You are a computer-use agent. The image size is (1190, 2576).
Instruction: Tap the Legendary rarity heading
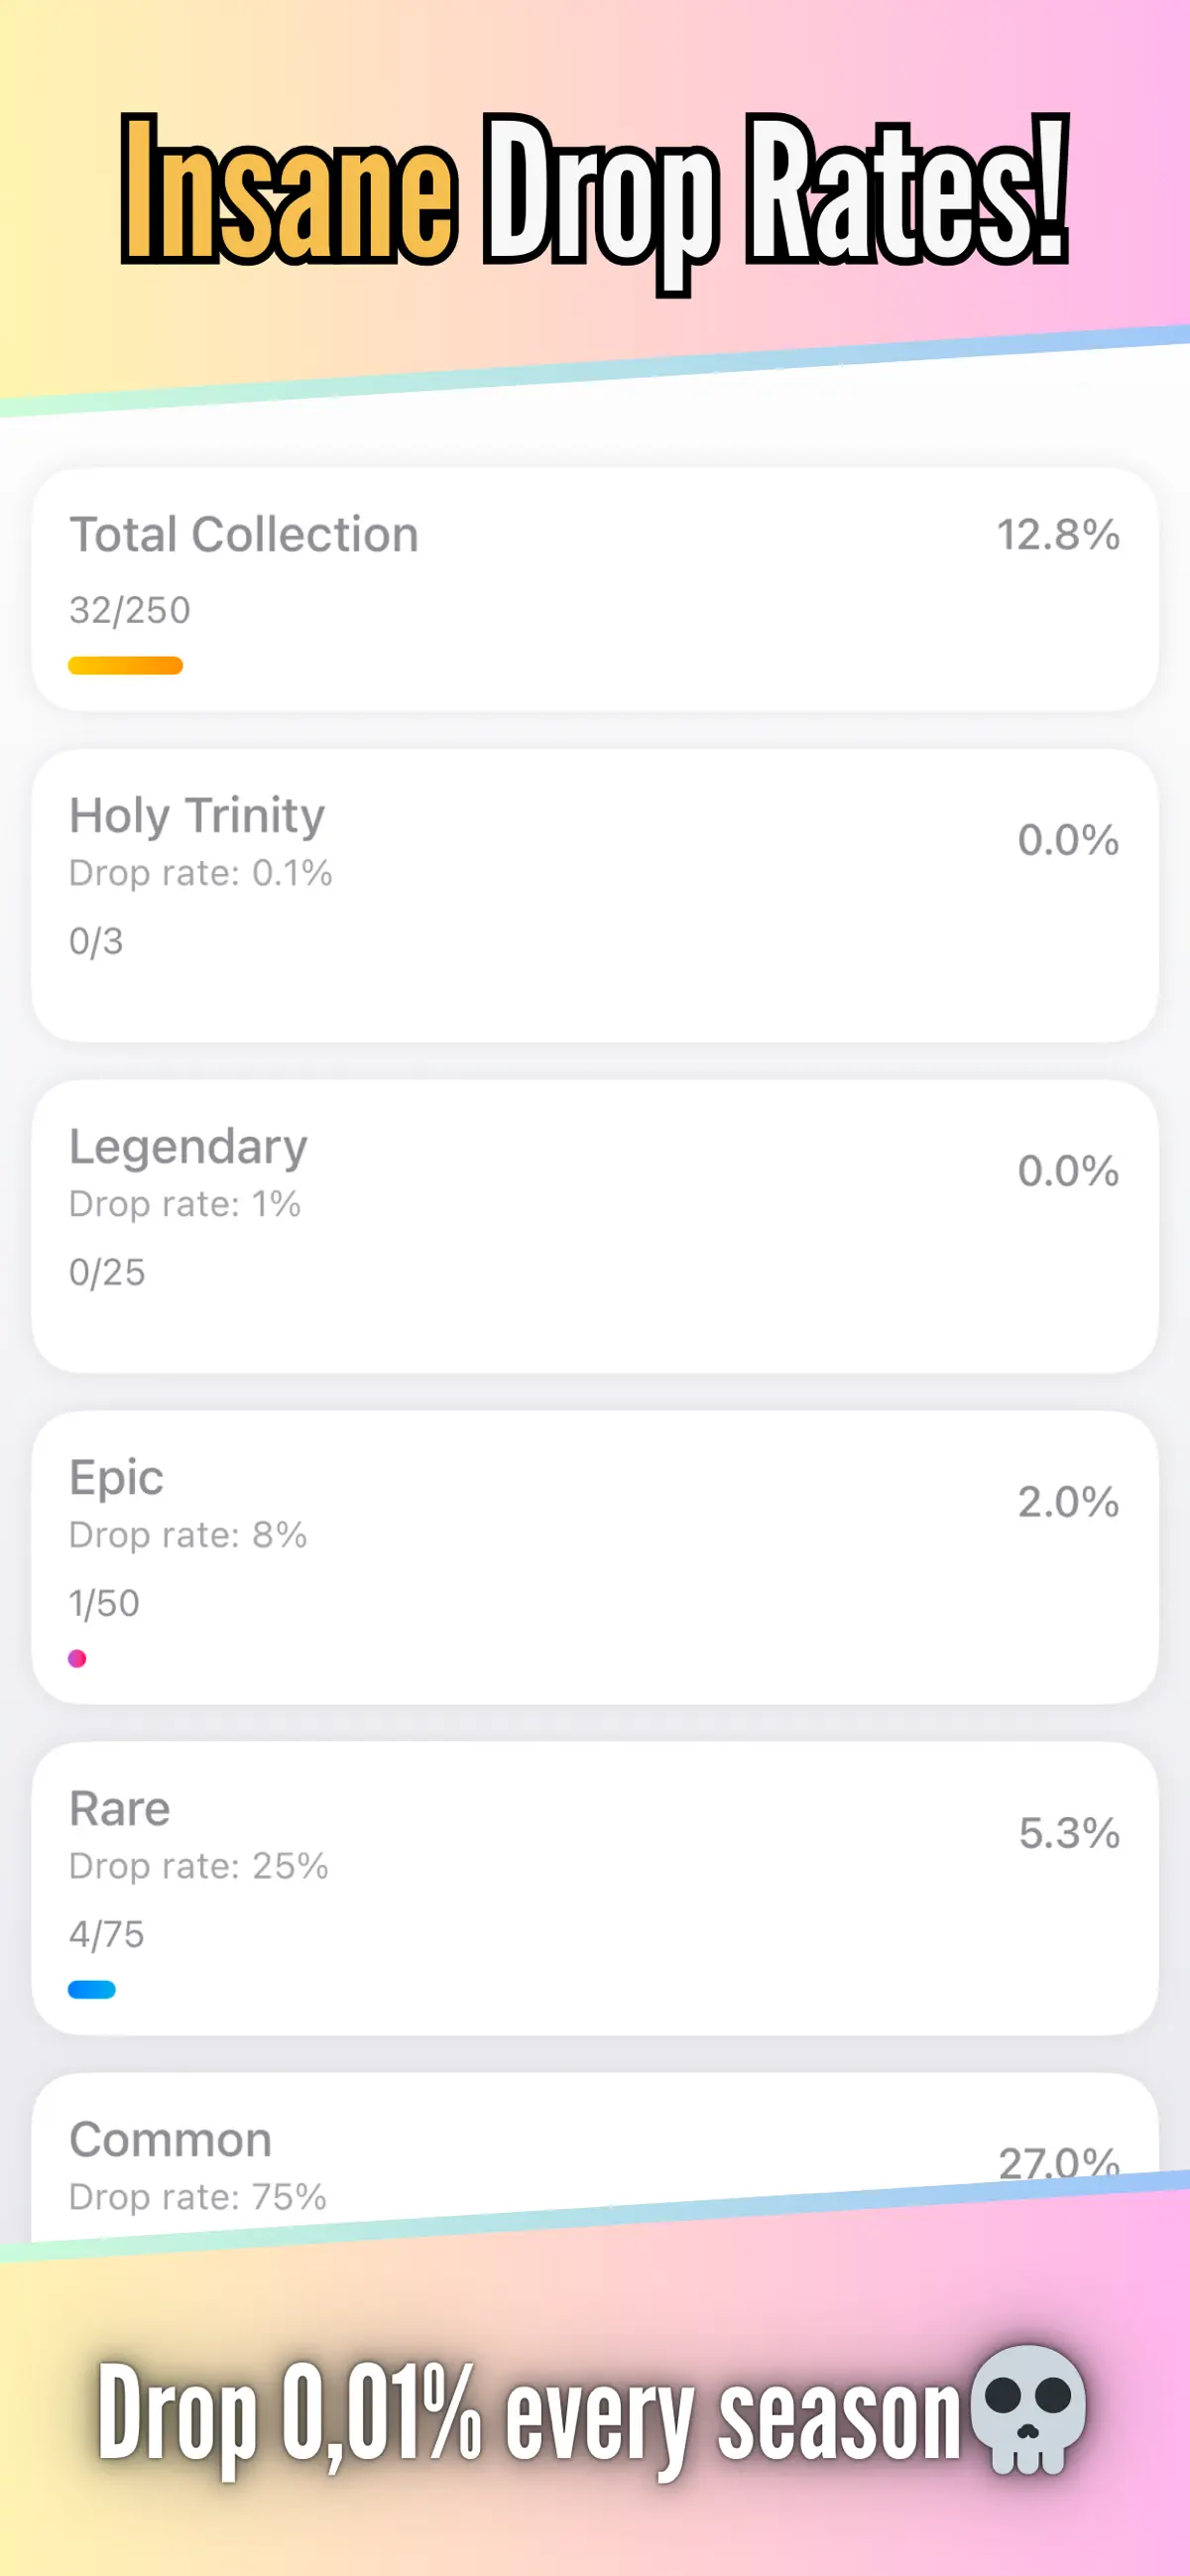pos(188,1147)
